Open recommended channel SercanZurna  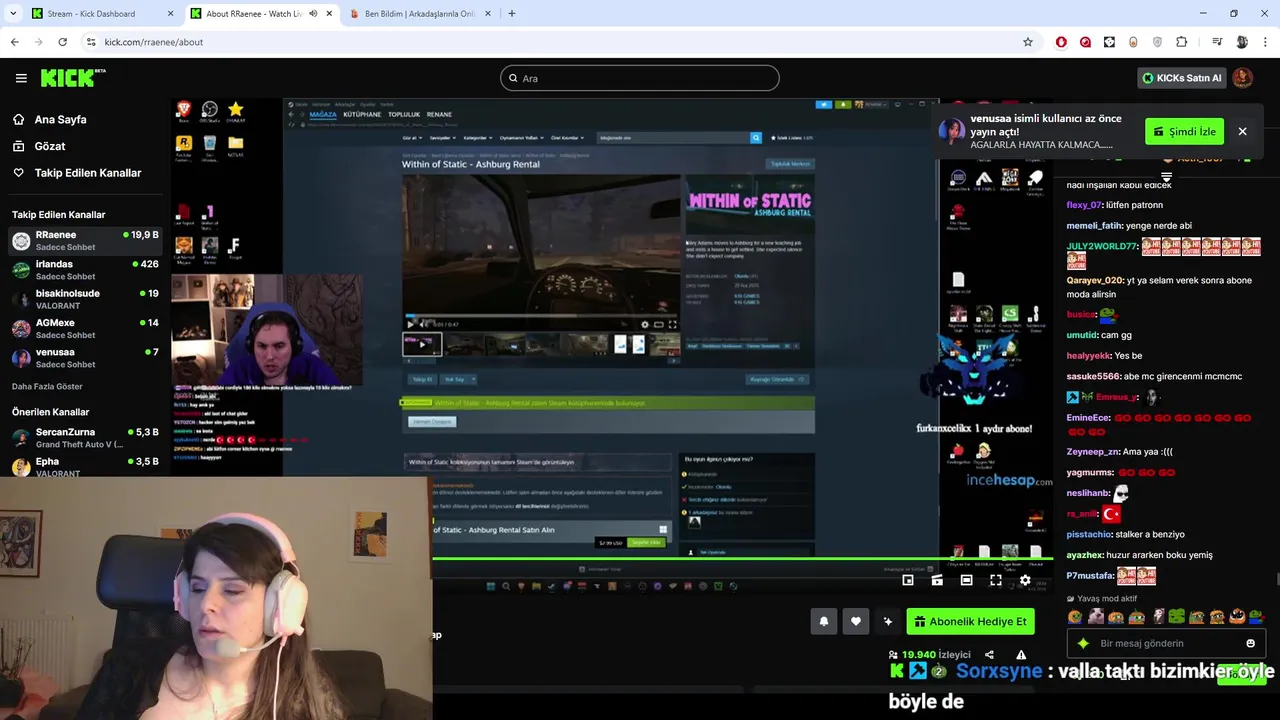click(85, 438)
